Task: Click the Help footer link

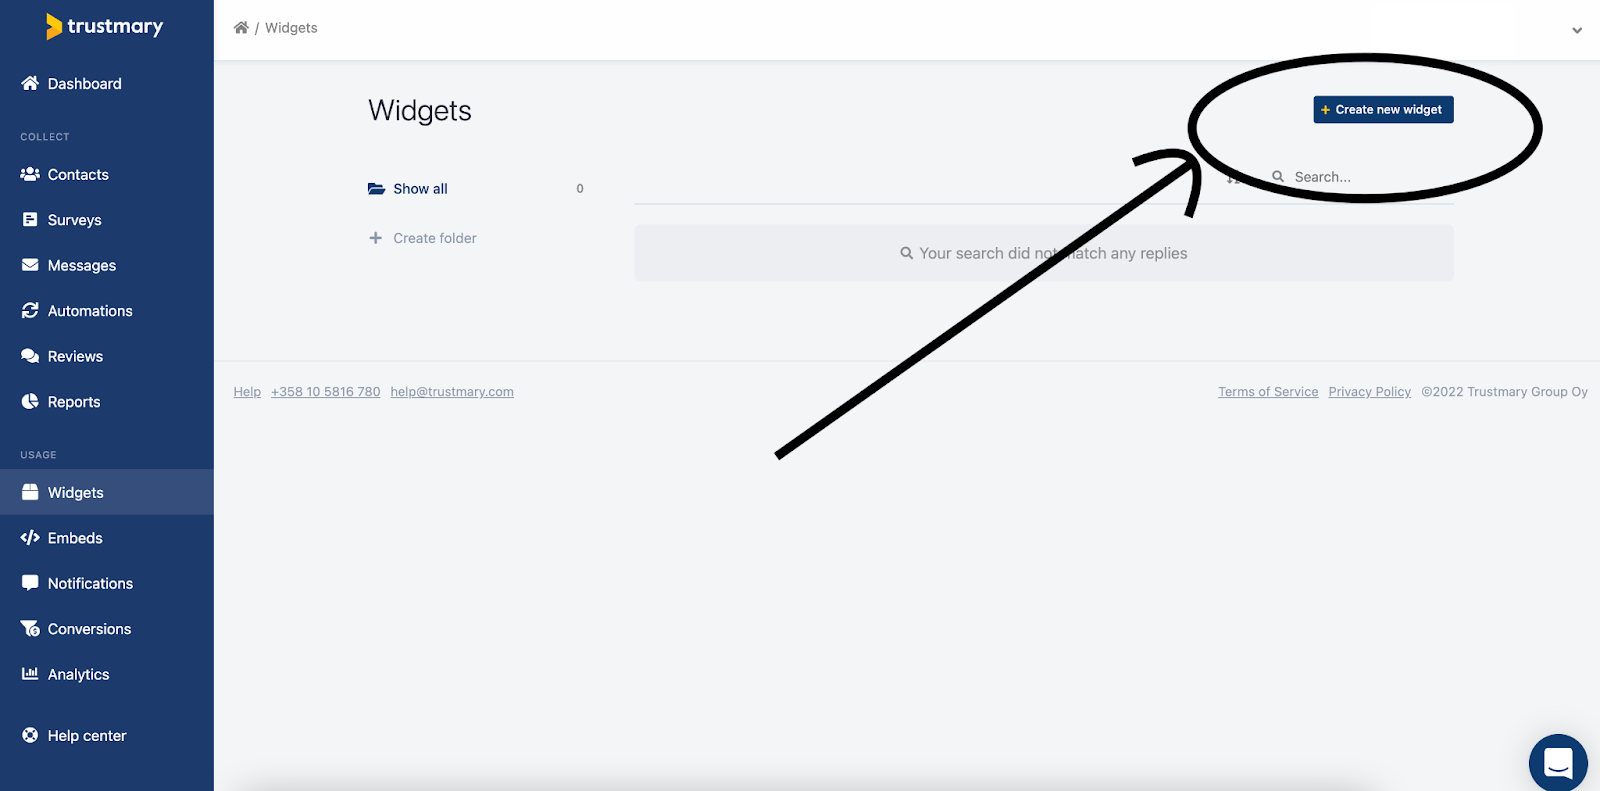Action: 247,392
